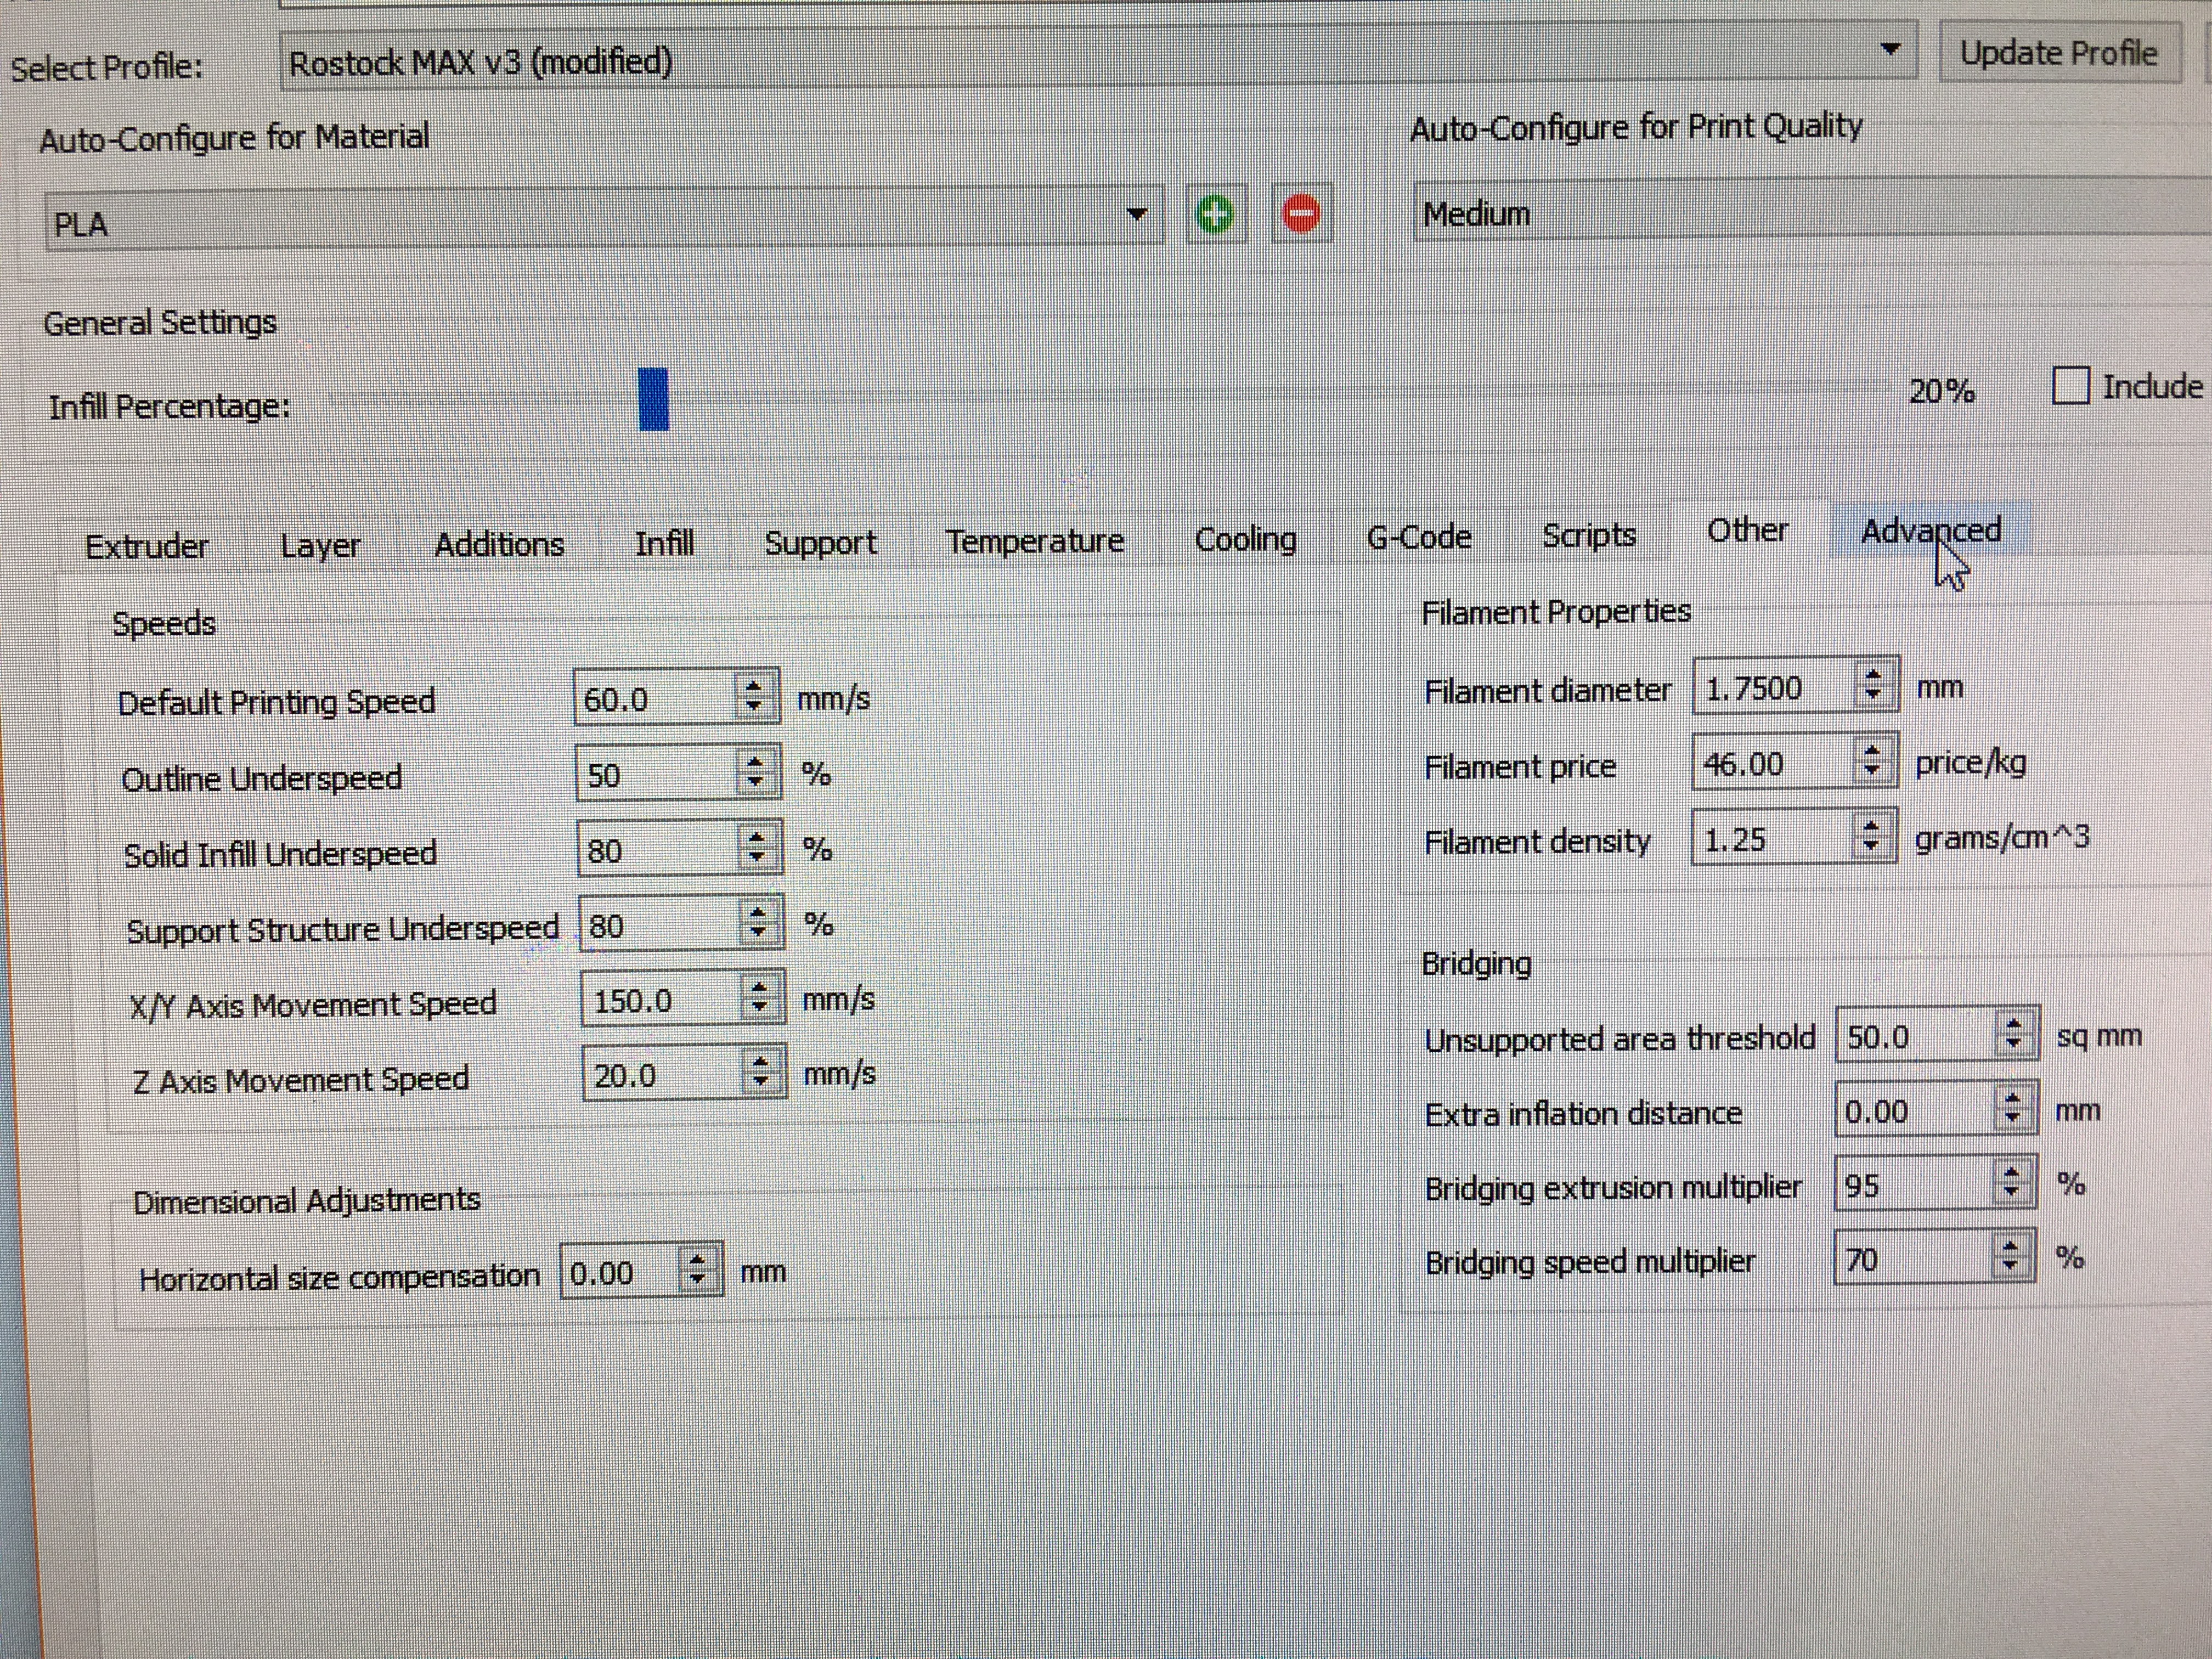This screenshot has height=1659, width=2212.
Task: Click the Unsupported area threshold field
Action: pyautogui.click(x=1910, y=1037)
